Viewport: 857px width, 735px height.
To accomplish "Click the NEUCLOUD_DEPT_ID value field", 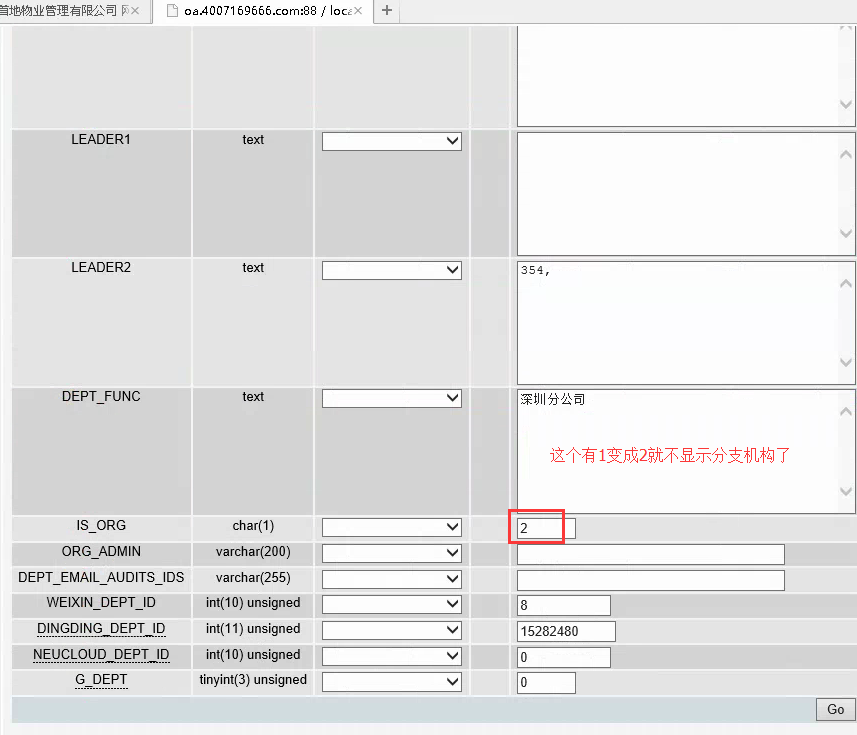I will click(563, 657).
